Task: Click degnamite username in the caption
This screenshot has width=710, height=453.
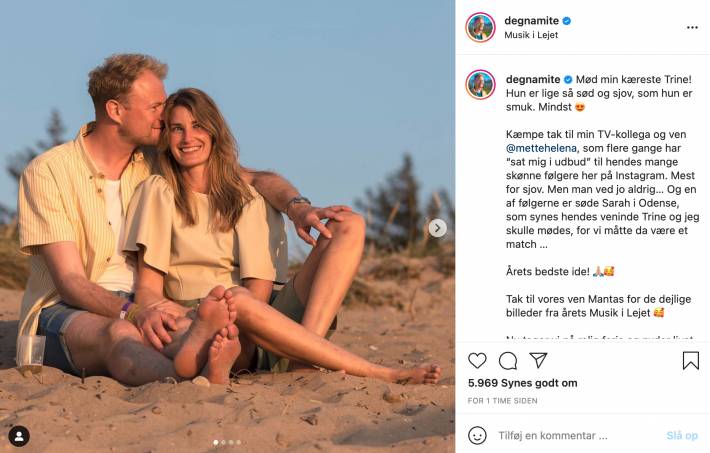Action: pos(532,79)
